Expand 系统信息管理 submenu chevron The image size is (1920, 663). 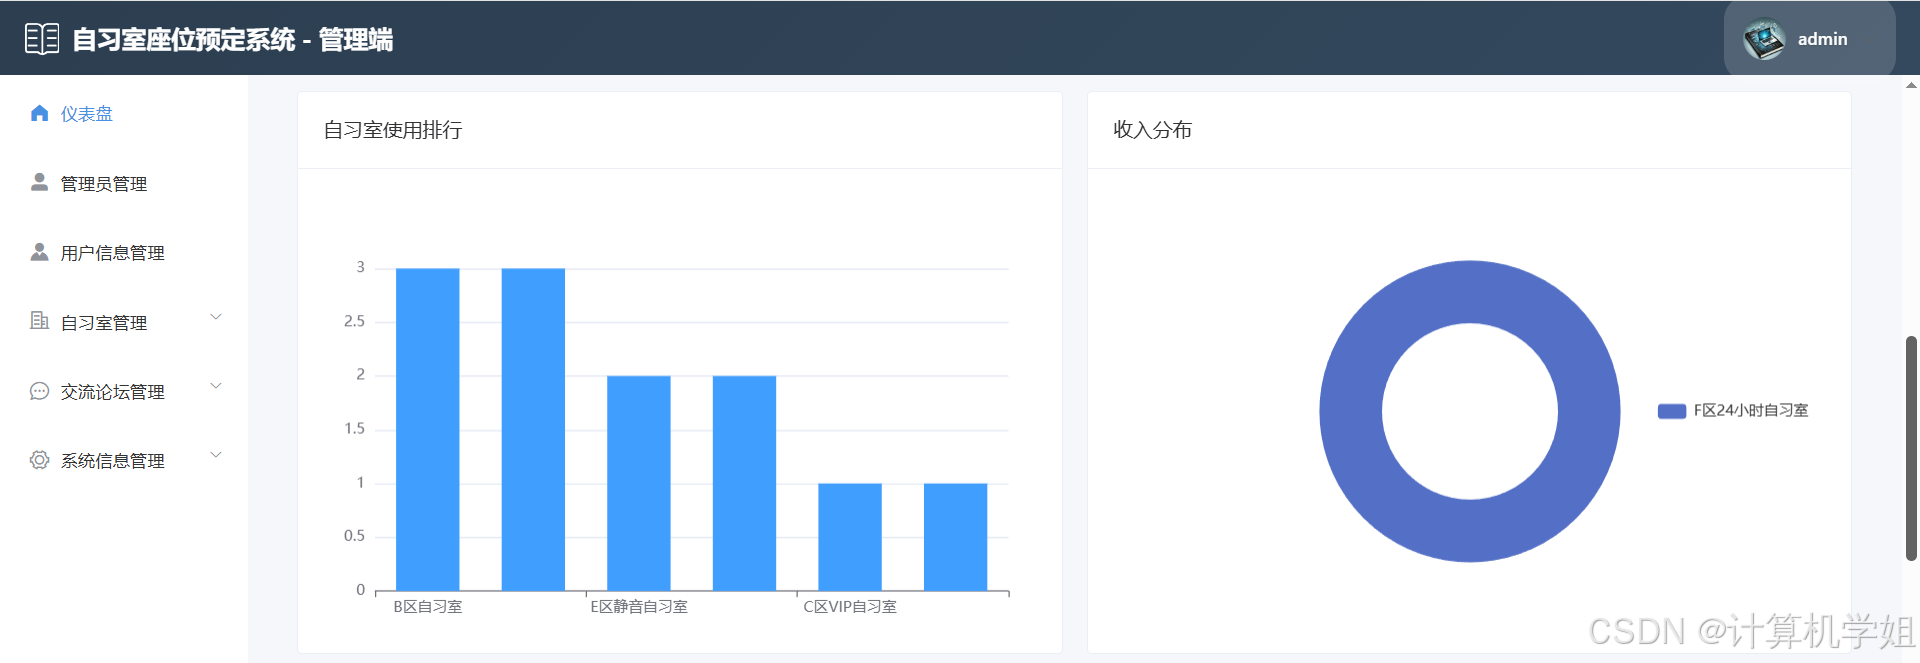[x=216, y=455]
